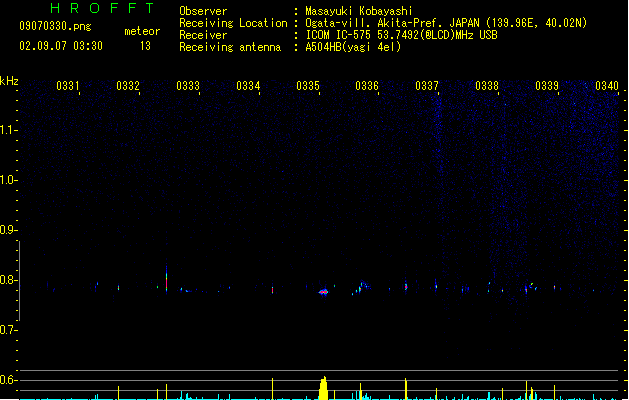629x400 pixels.
Task: Click the tall red meteor echo before 0333
Action: (x=166, y=279)
